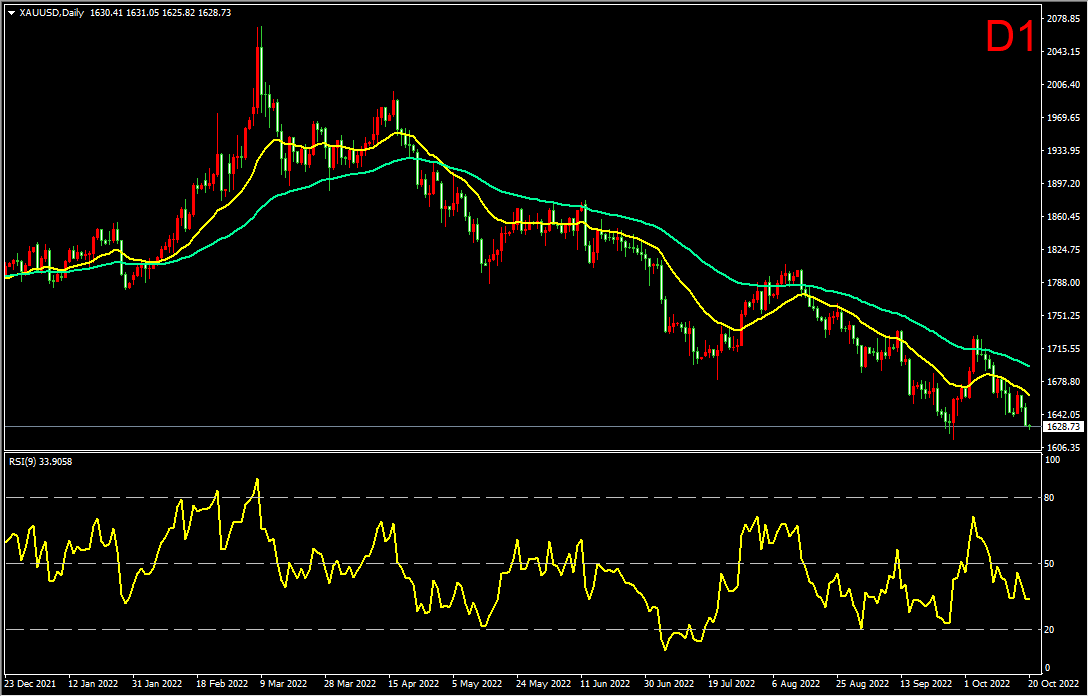Click the RSI scale value 50
The width and height of the screenshot is (1089, 697).
coord(1049,564)
